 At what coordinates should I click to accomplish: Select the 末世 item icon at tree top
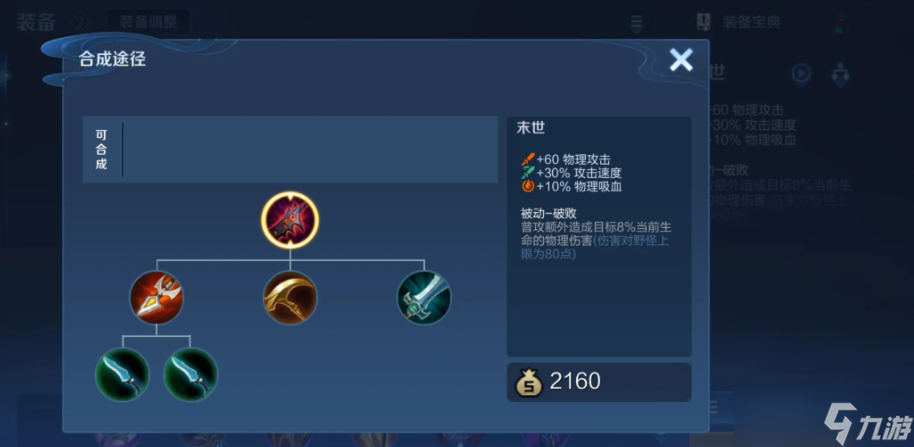290,220
